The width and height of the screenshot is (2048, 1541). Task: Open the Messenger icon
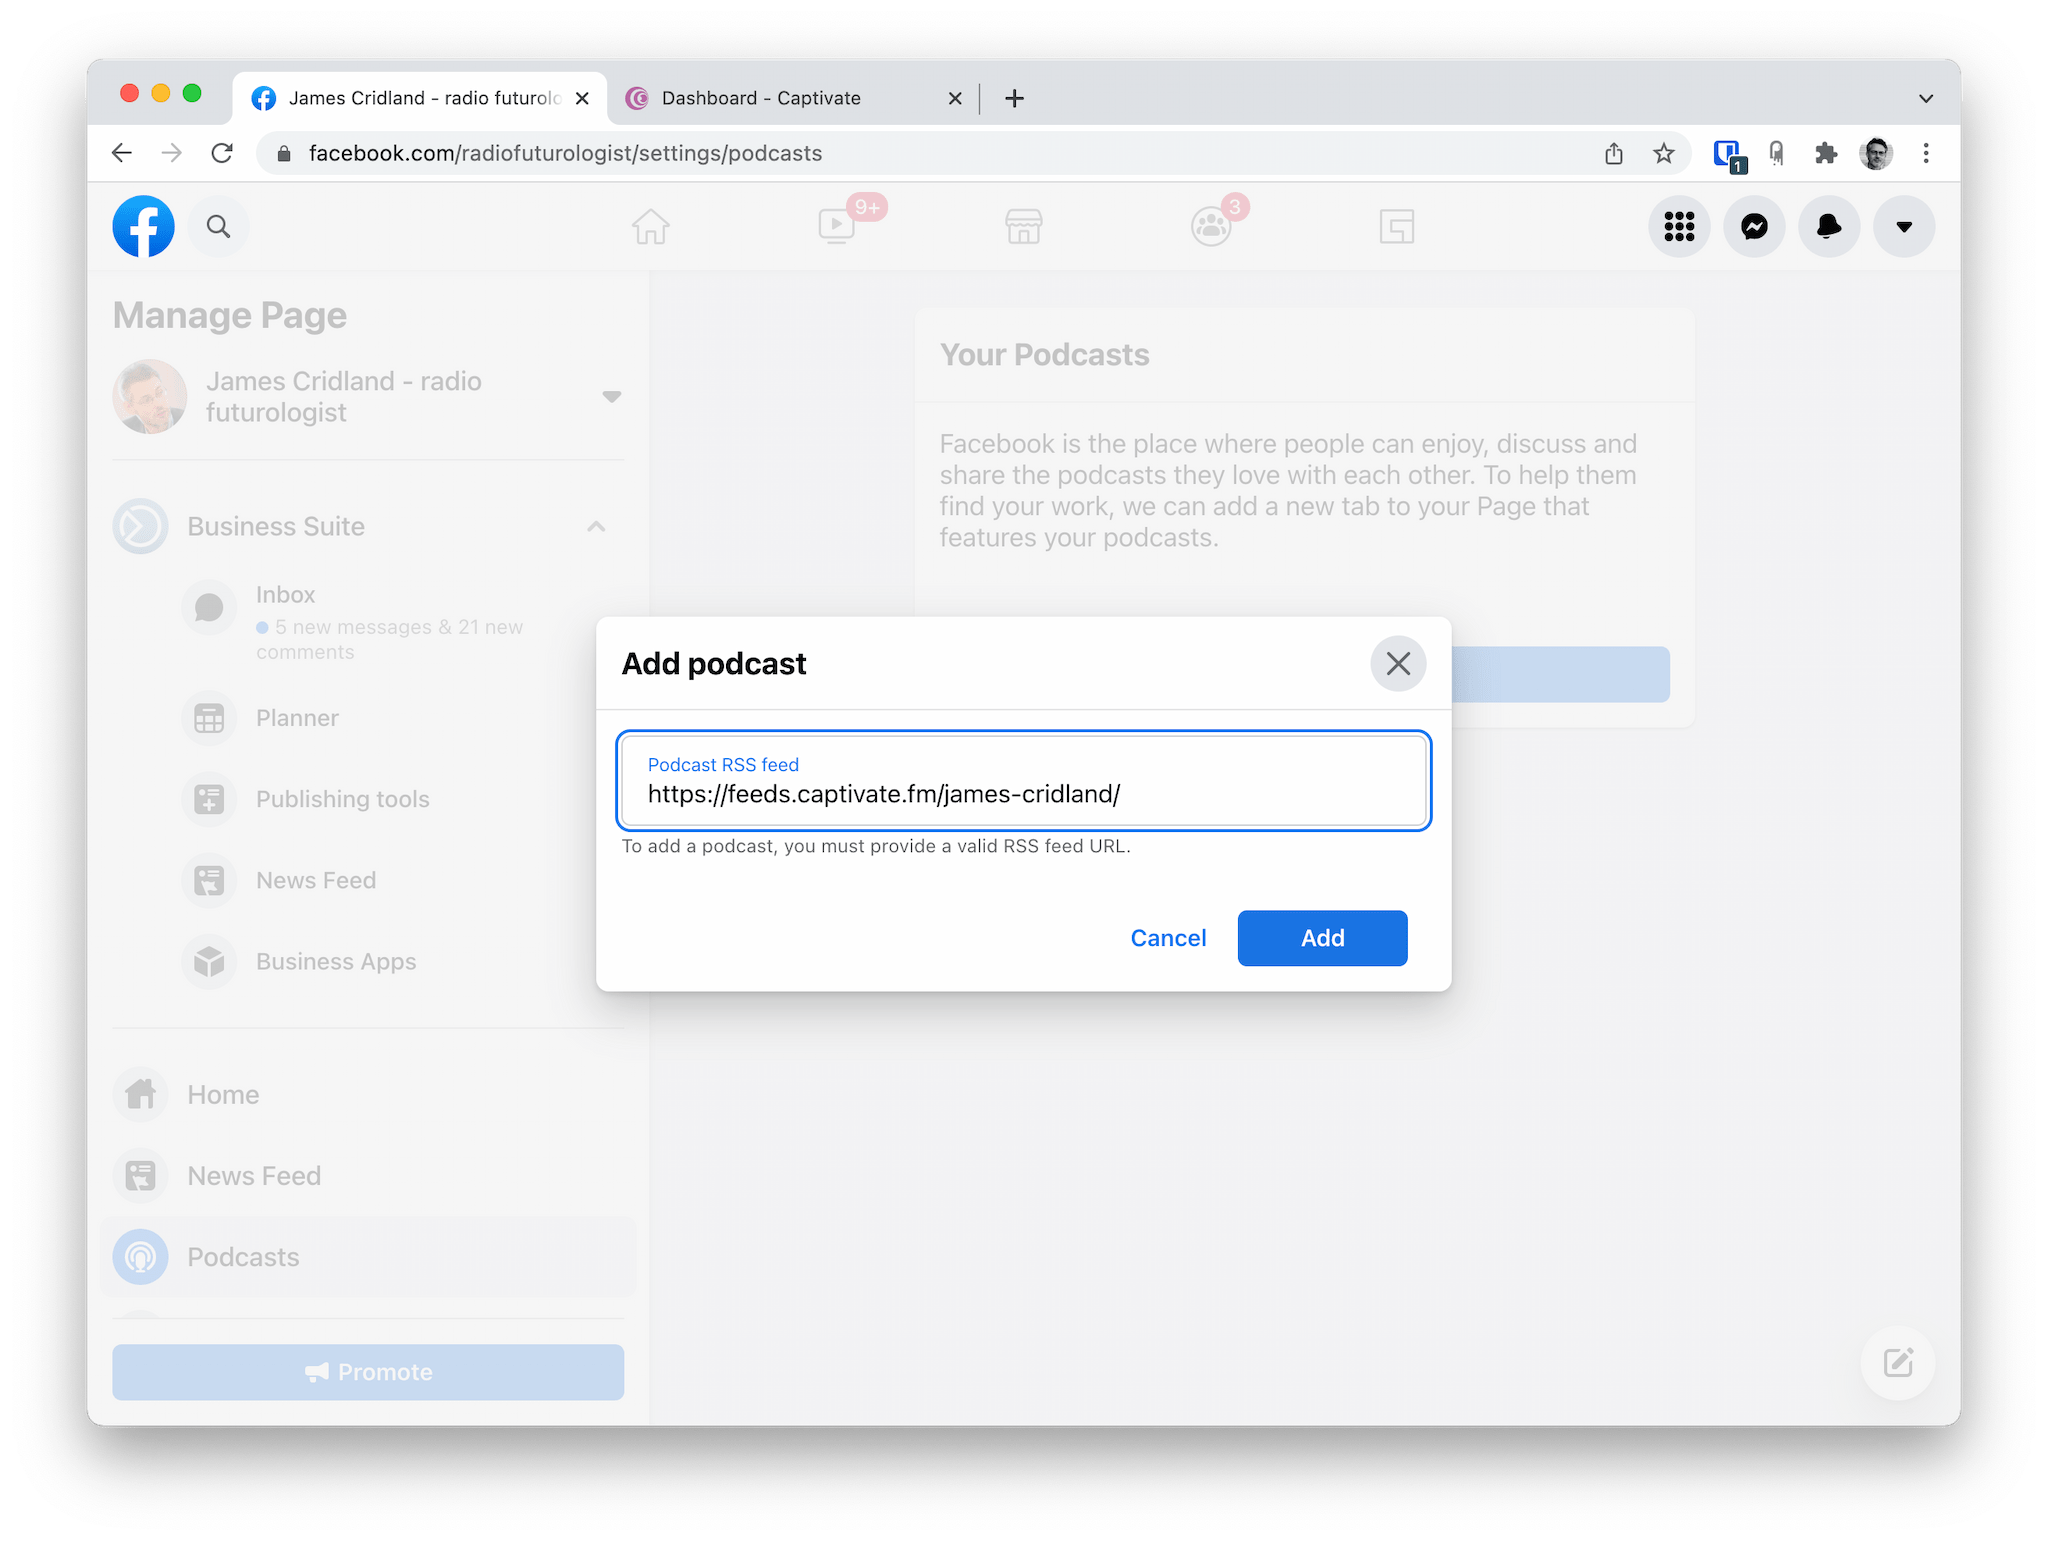click(1755, 225)
